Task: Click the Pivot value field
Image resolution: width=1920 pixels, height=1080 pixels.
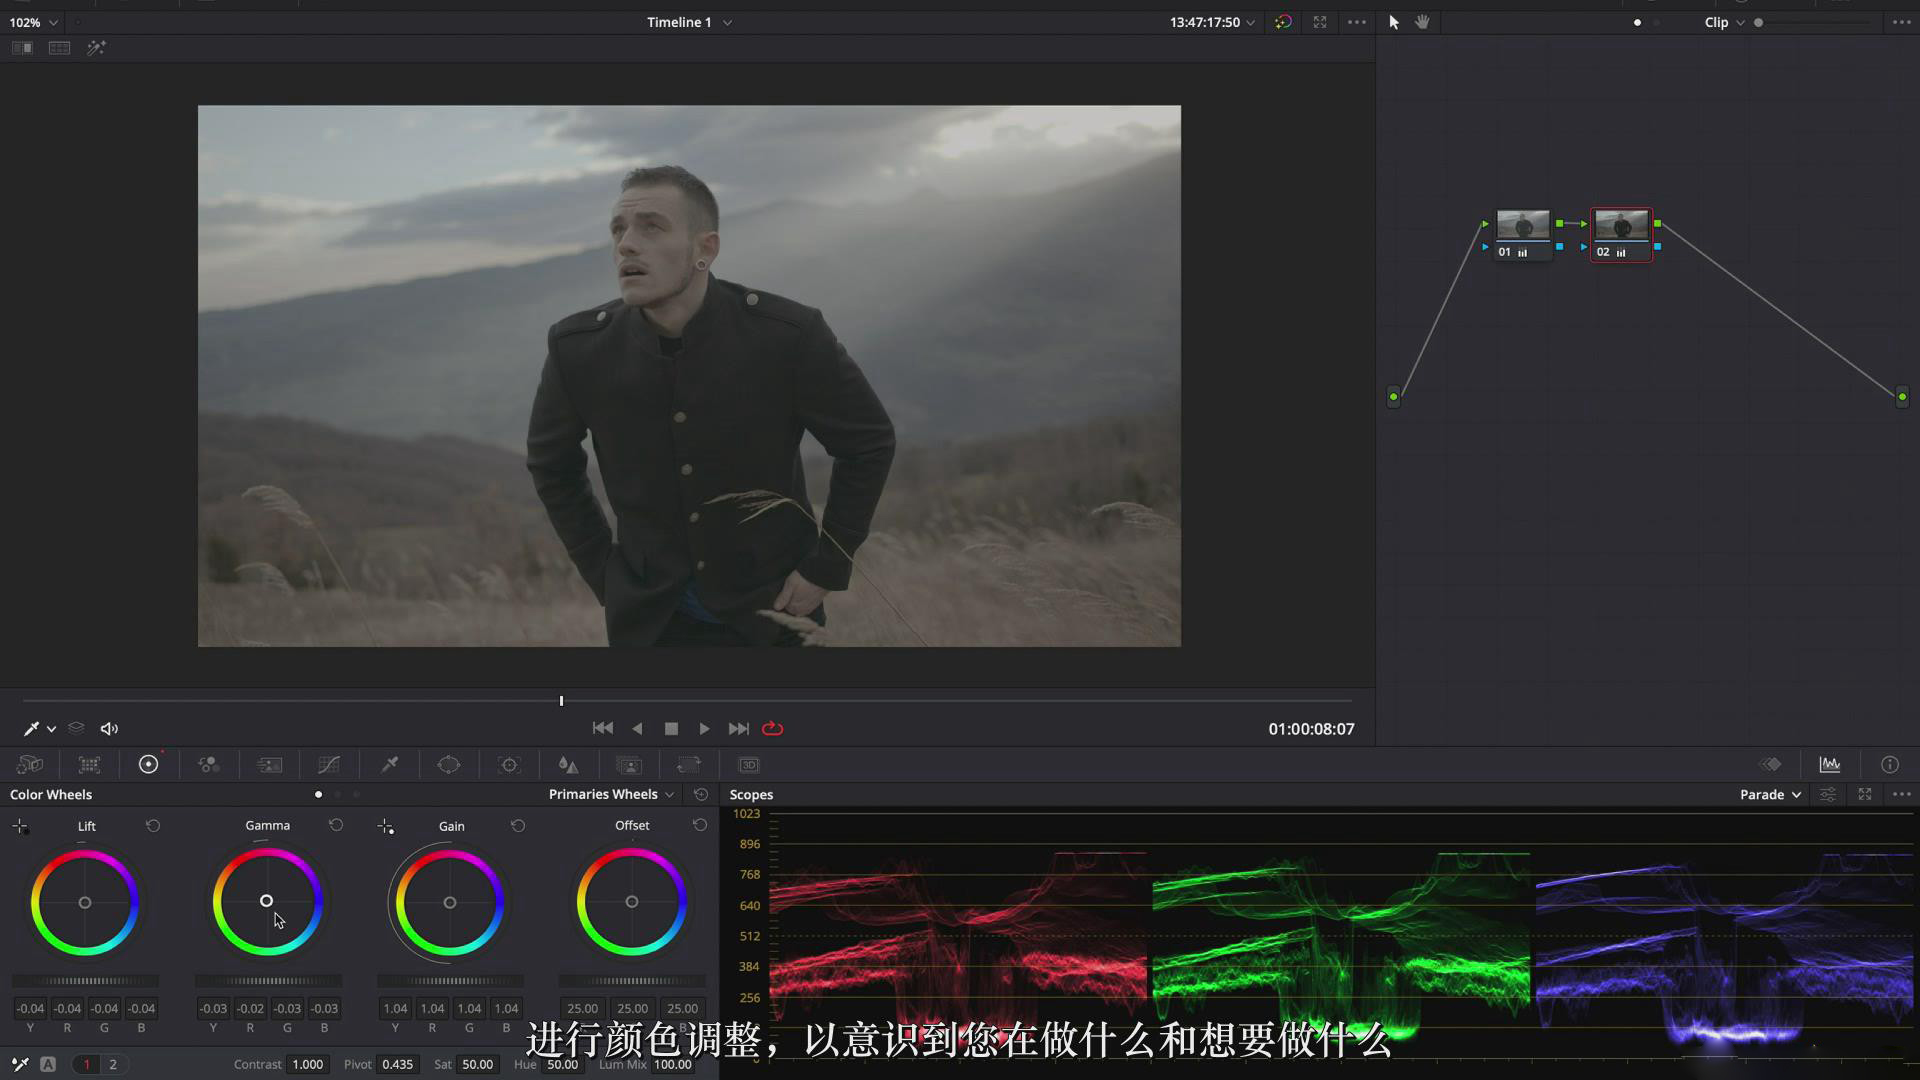Action: 397,1064
